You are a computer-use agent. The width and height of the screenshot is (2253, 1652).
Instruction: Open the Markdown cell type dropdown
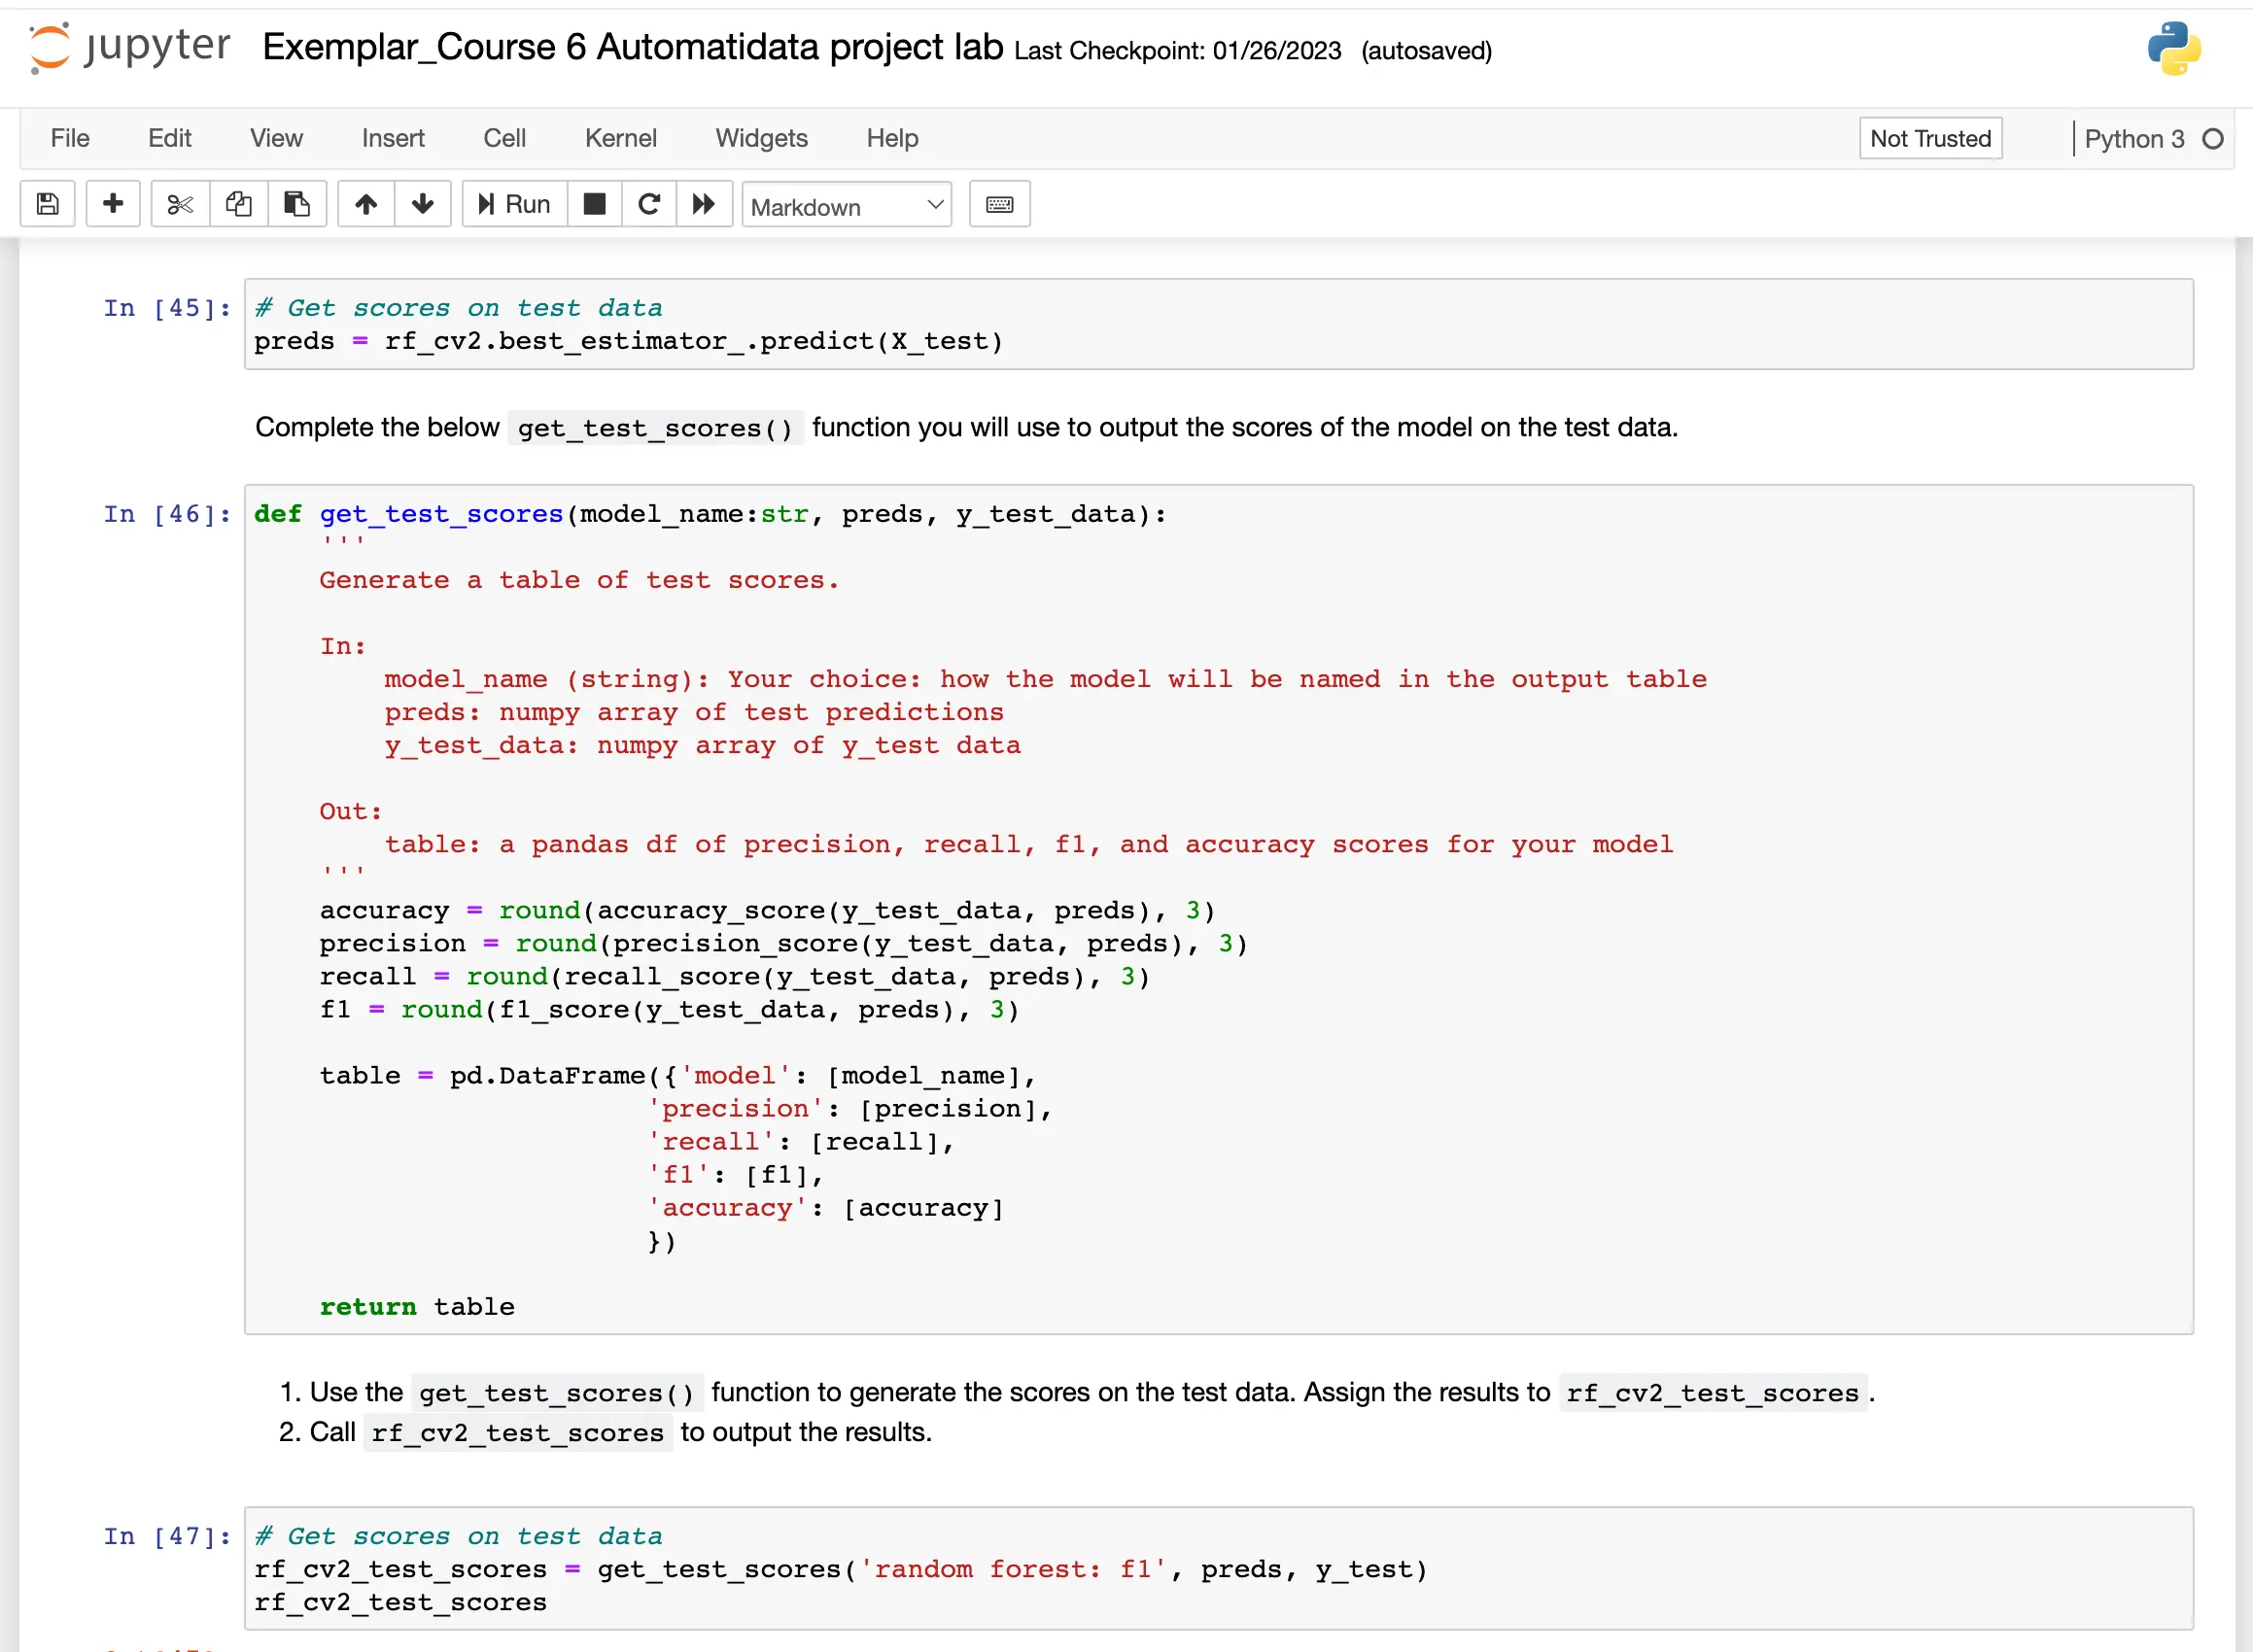pyautogui.click(x=846, y=206)
